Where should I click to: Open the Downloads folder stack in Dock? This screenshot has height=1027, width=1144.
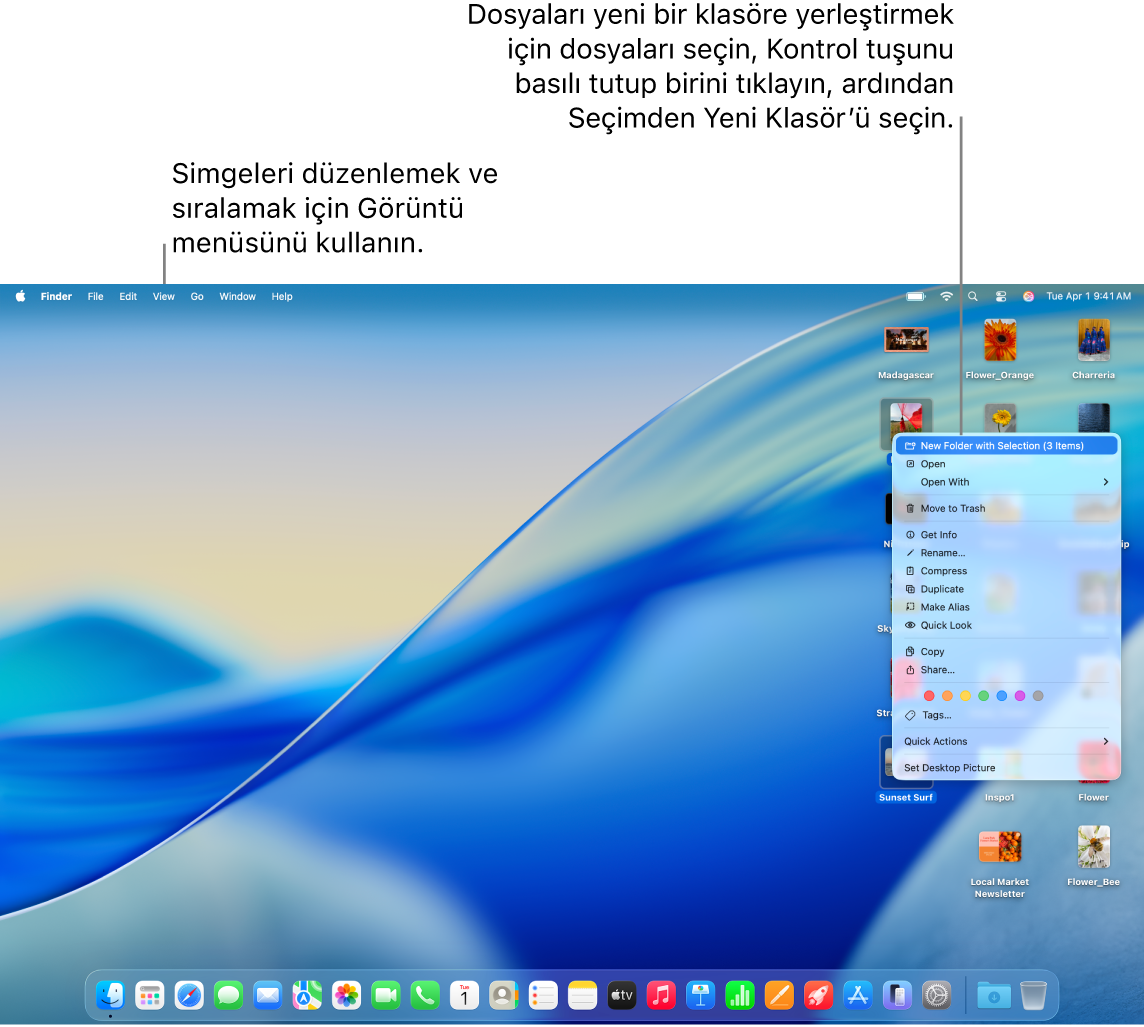[x=994, y=996]
